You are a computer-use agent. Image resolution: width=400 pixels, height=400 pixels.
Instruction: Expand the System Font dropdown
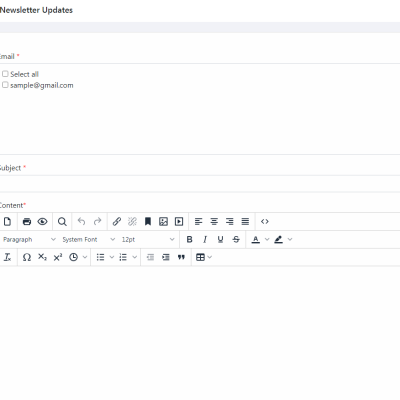click(x=88, y=239)
